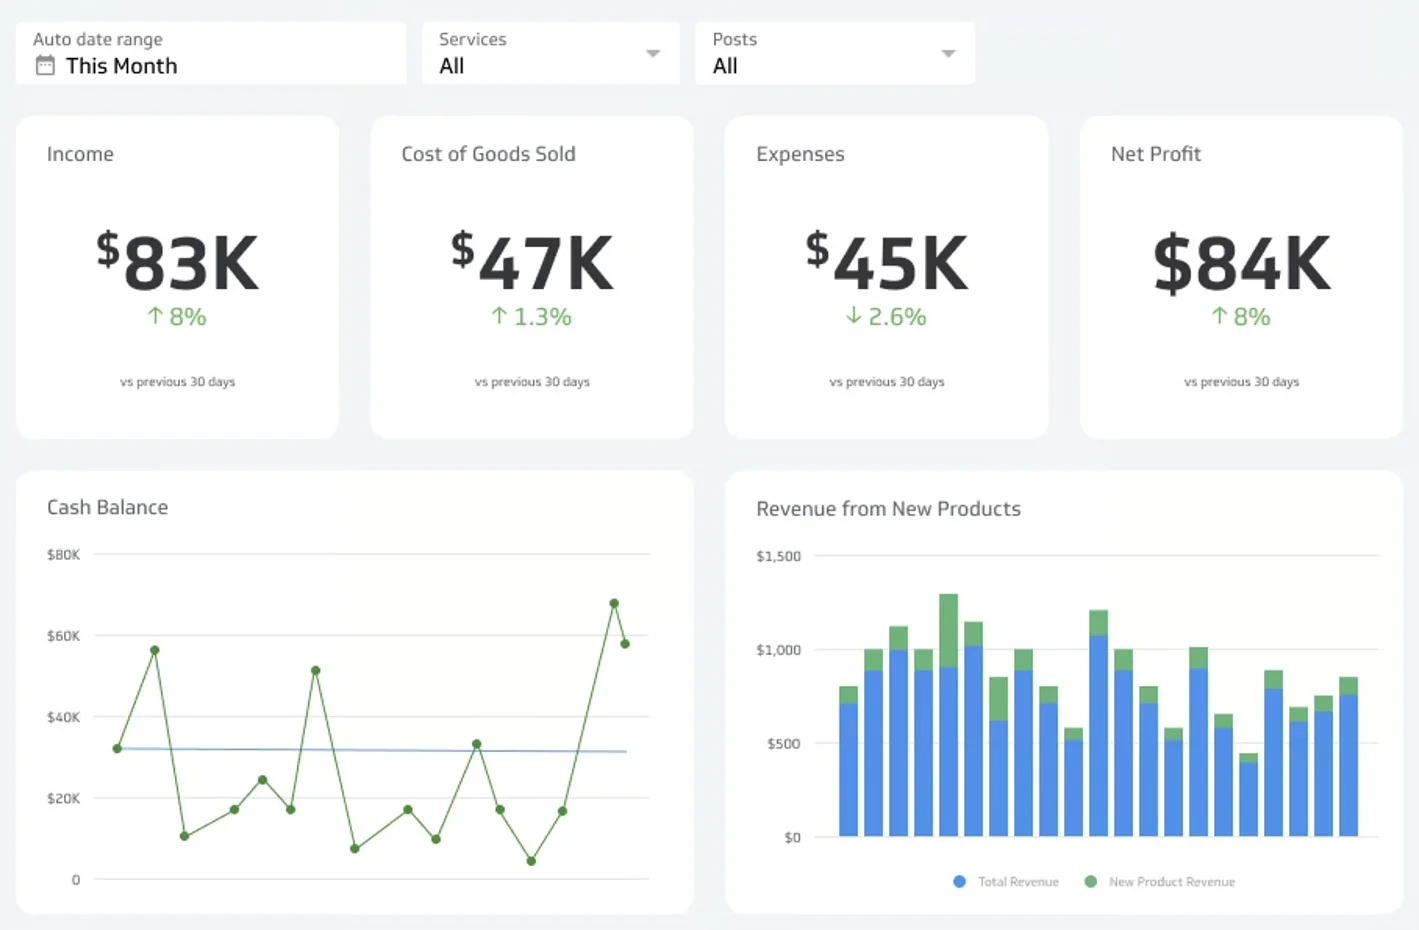This screenshot has height=930, width=1419.
Task: Click the New Product Revenue legend label
Action: pyautogui.click(x=1172, y=882)
